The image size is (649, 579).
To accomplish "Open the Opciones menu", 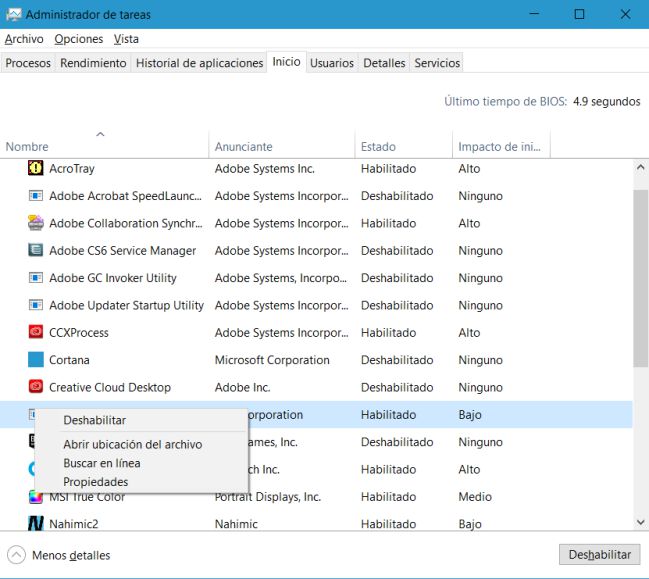I will tap(79, 39).
